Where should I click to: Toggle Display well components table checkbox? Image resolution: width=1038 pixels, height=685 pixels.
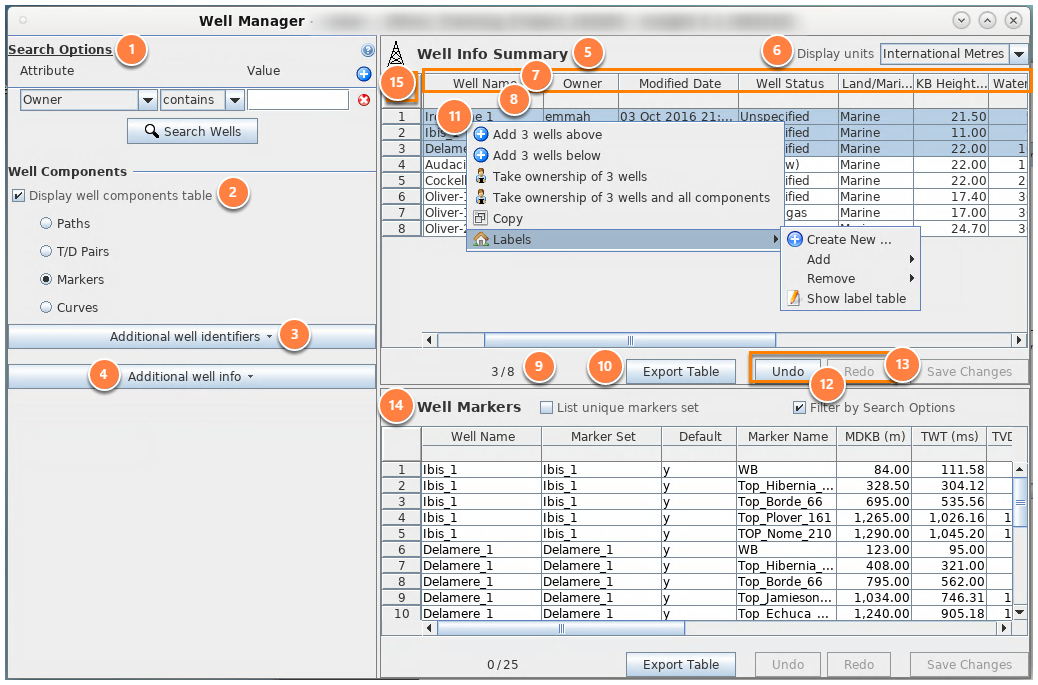[19, 196]
